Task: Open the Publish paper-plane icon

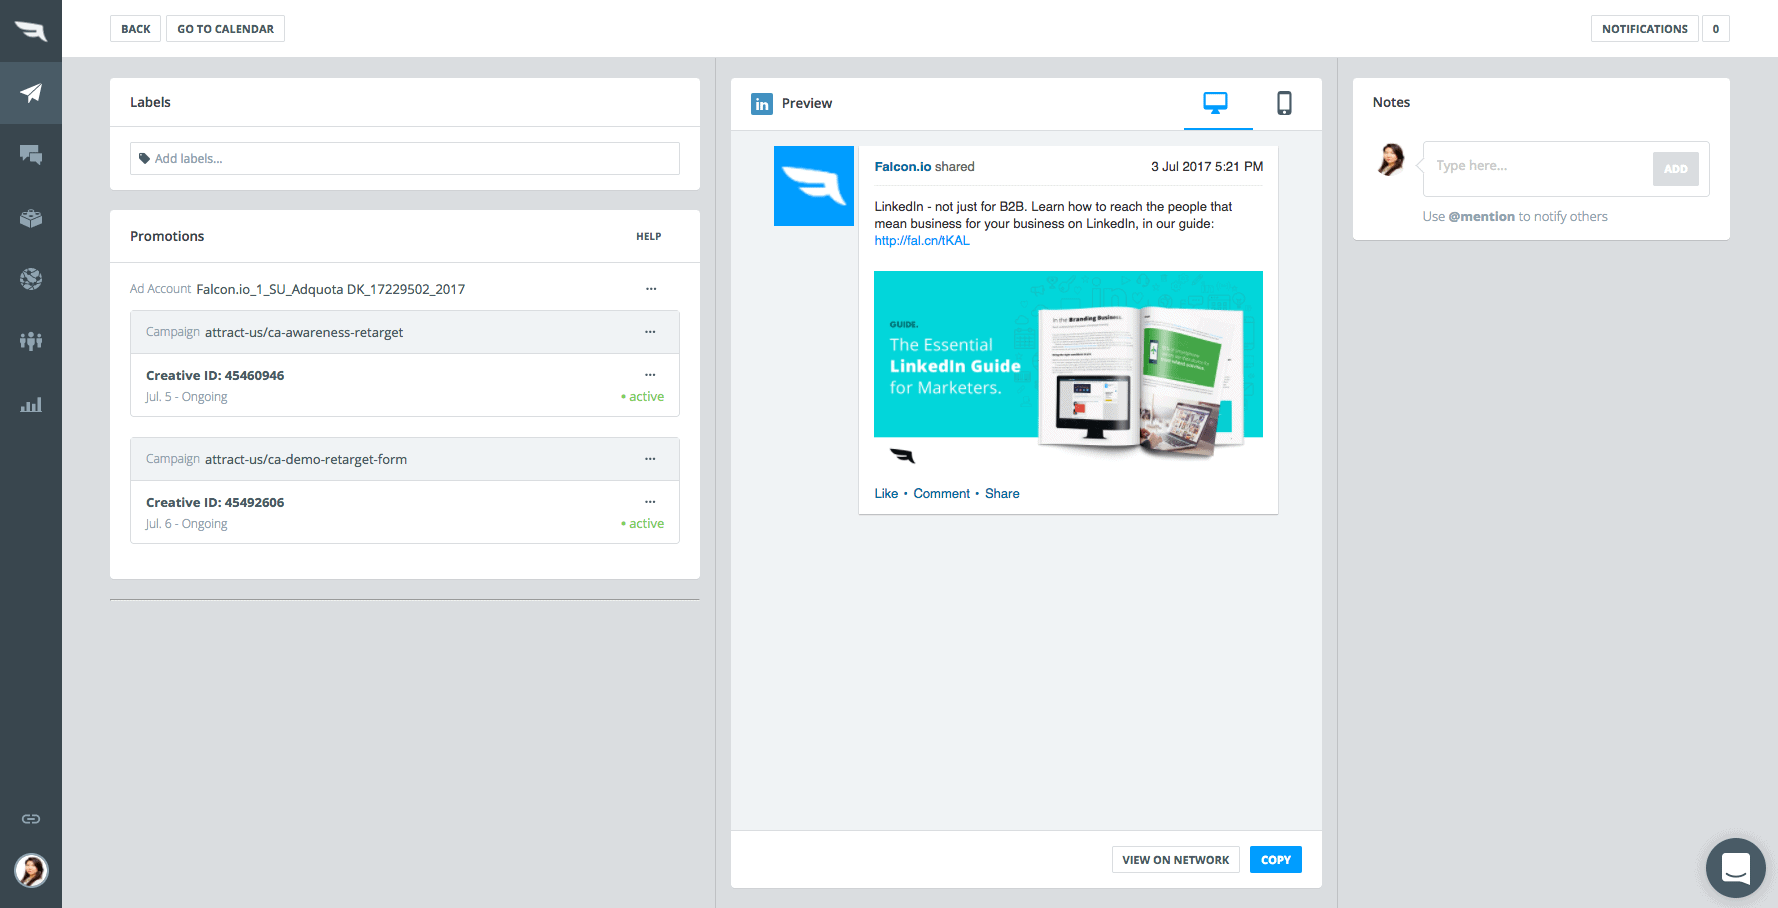Action: pyautogui.click(x=31, y=93)
